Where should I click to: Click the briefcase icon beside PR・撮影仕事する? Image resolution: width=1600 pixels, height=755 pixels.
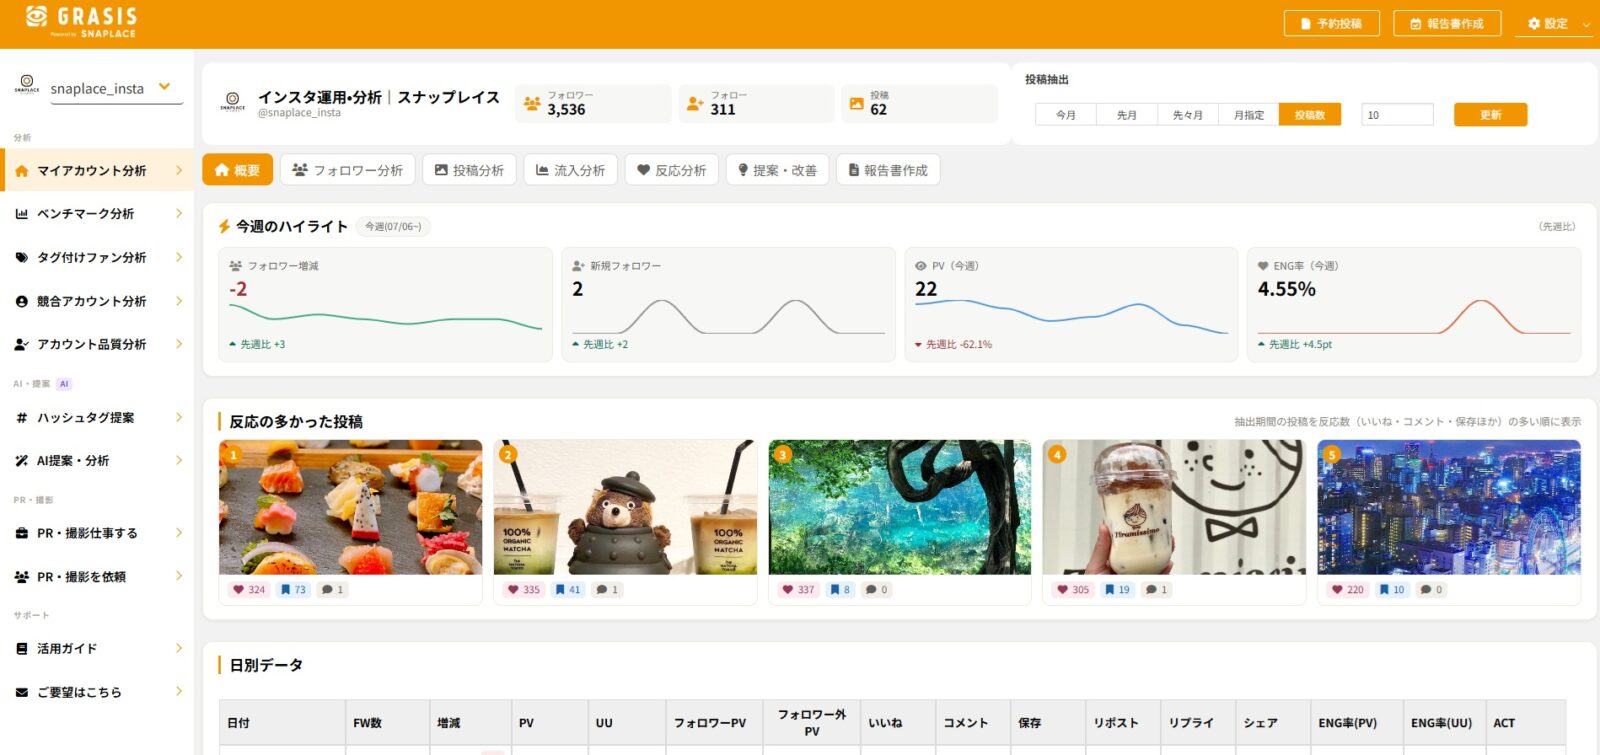pos(21,533)
